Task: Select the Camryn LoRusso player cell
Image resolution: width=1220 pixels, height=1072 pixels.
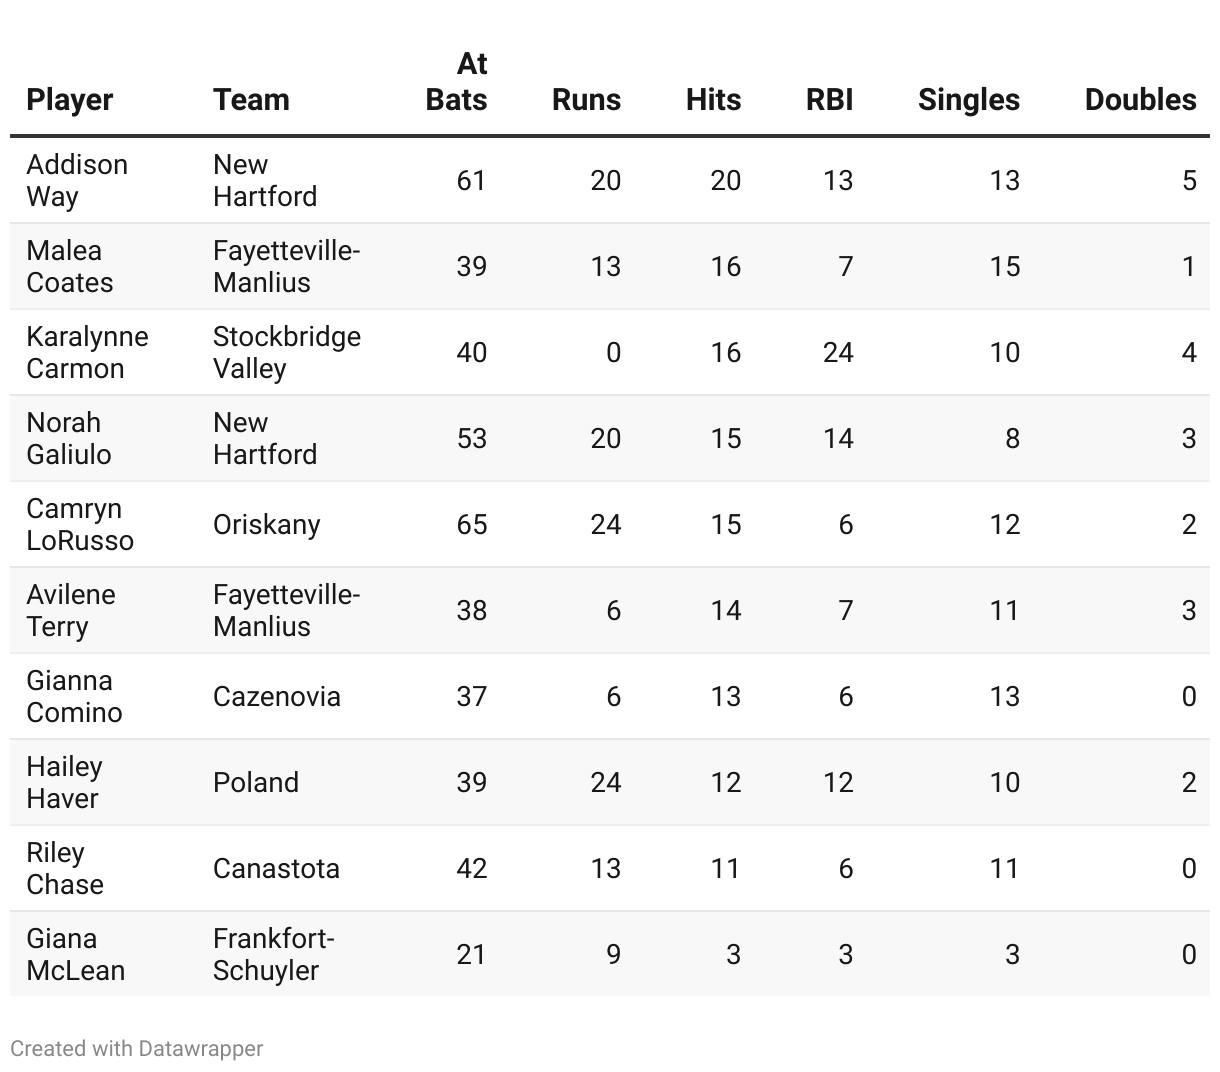Action: click(x=80, y=524)
